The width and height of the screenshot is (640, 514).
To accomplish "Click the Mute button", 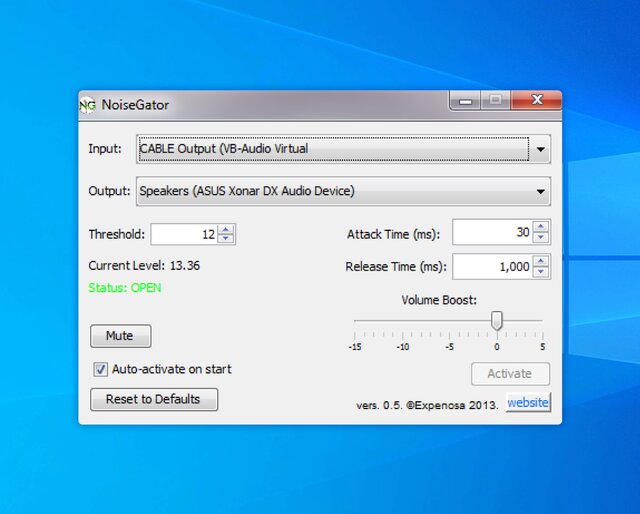I will (121, 336).
